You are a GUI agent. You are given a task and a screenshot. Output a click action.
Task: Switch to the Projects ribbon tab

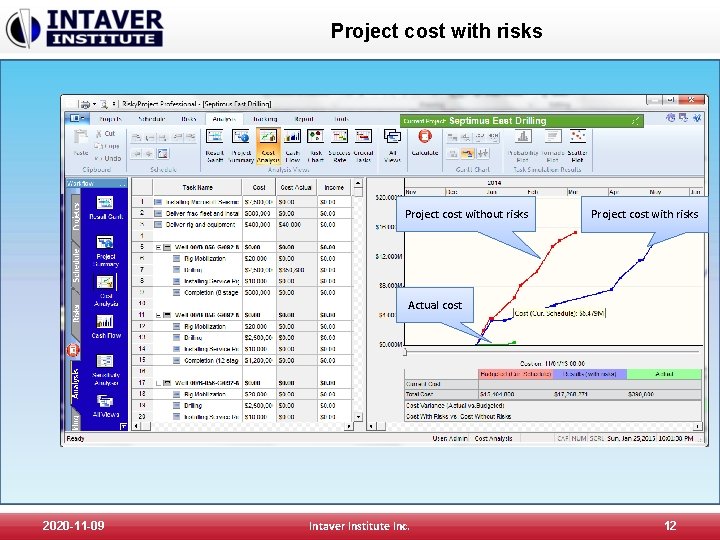coord(110,119)
